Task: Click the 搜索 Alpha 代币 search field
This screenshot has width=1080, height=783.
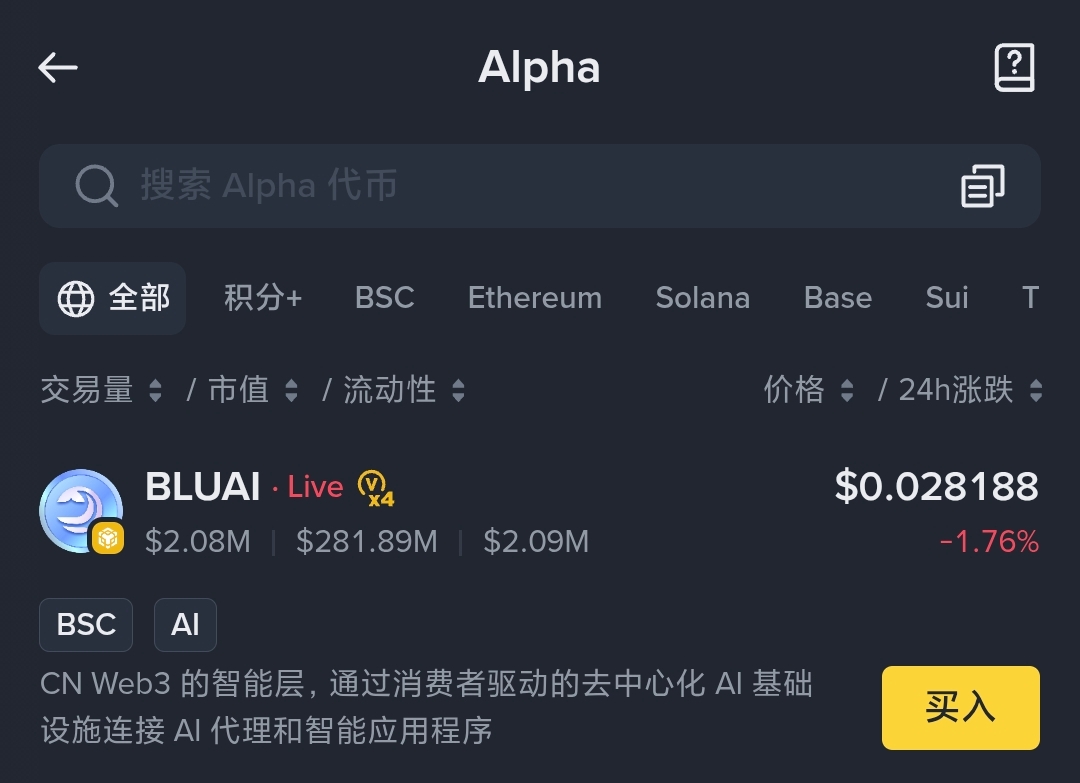Action: coord(300,185)
